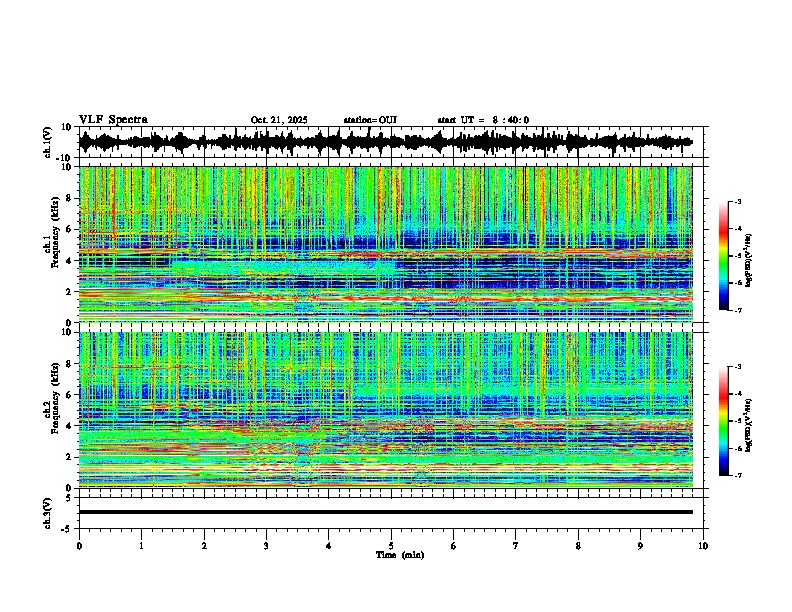Click the "4" kHz tick on ch.2 spectrogram axis
The image size is (792, 612).
point(69,426)
